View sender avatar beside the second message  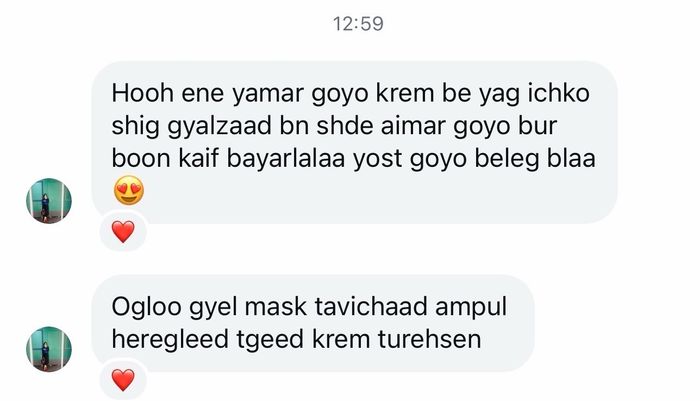coord(49,349)
